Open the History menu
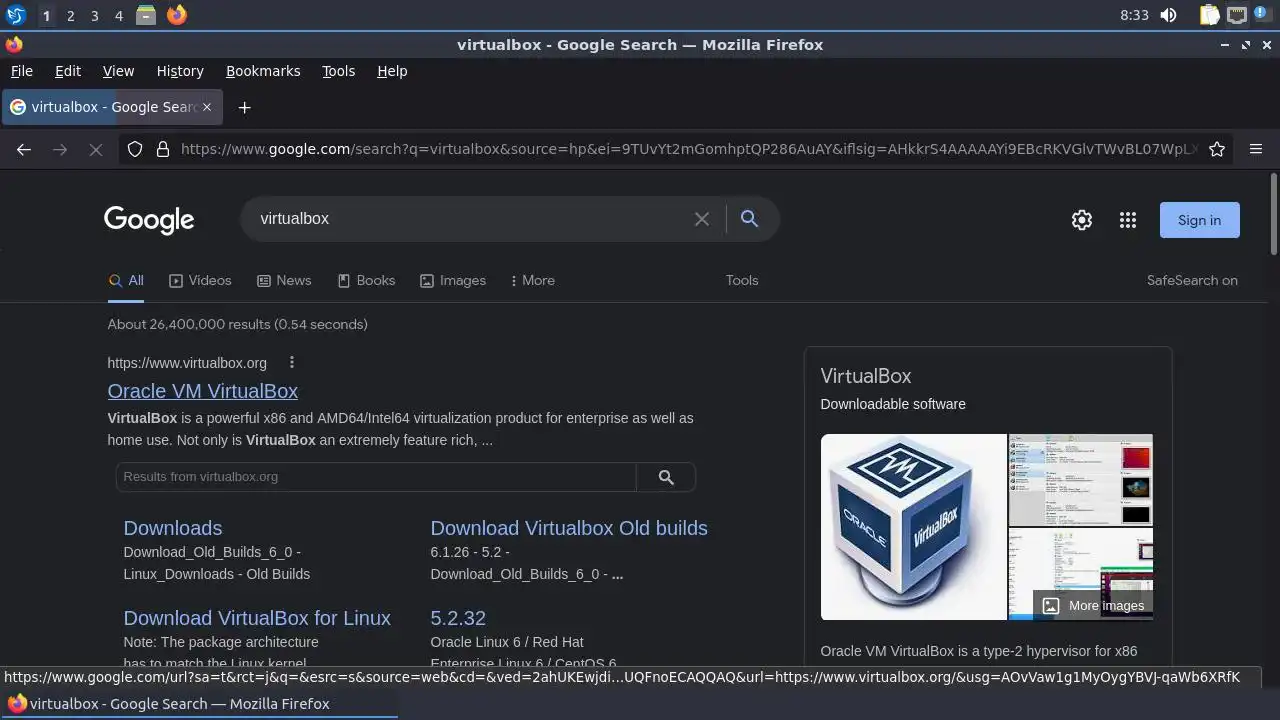Screen dimensions: 1280x720 pos(180,71)
